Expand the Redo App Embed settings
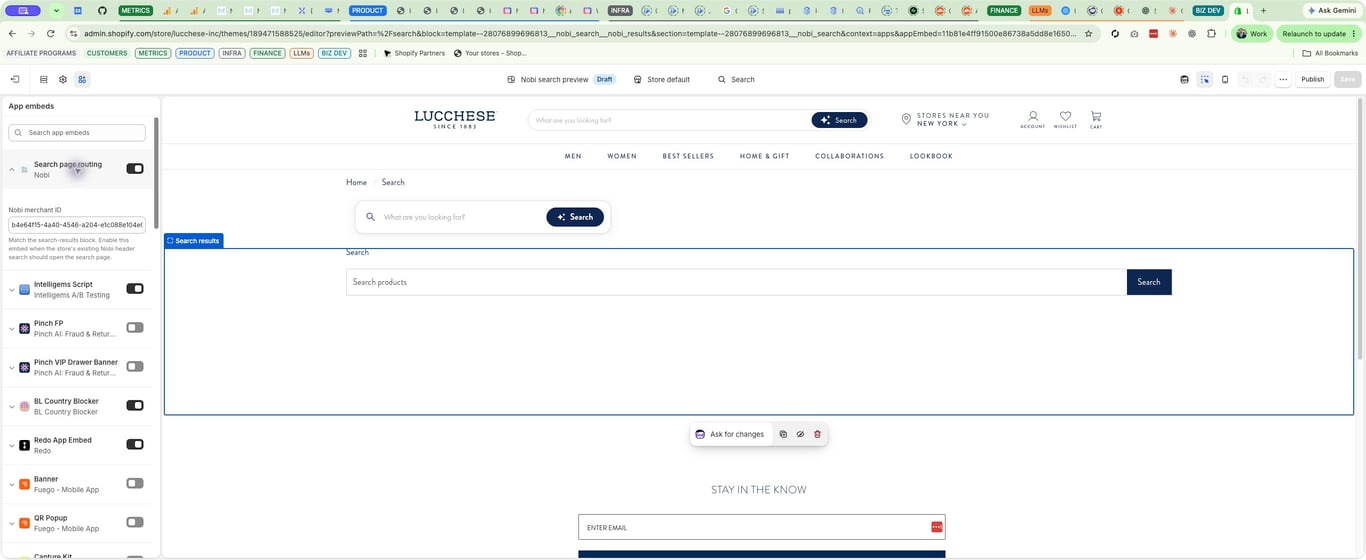 pos(12,445)
